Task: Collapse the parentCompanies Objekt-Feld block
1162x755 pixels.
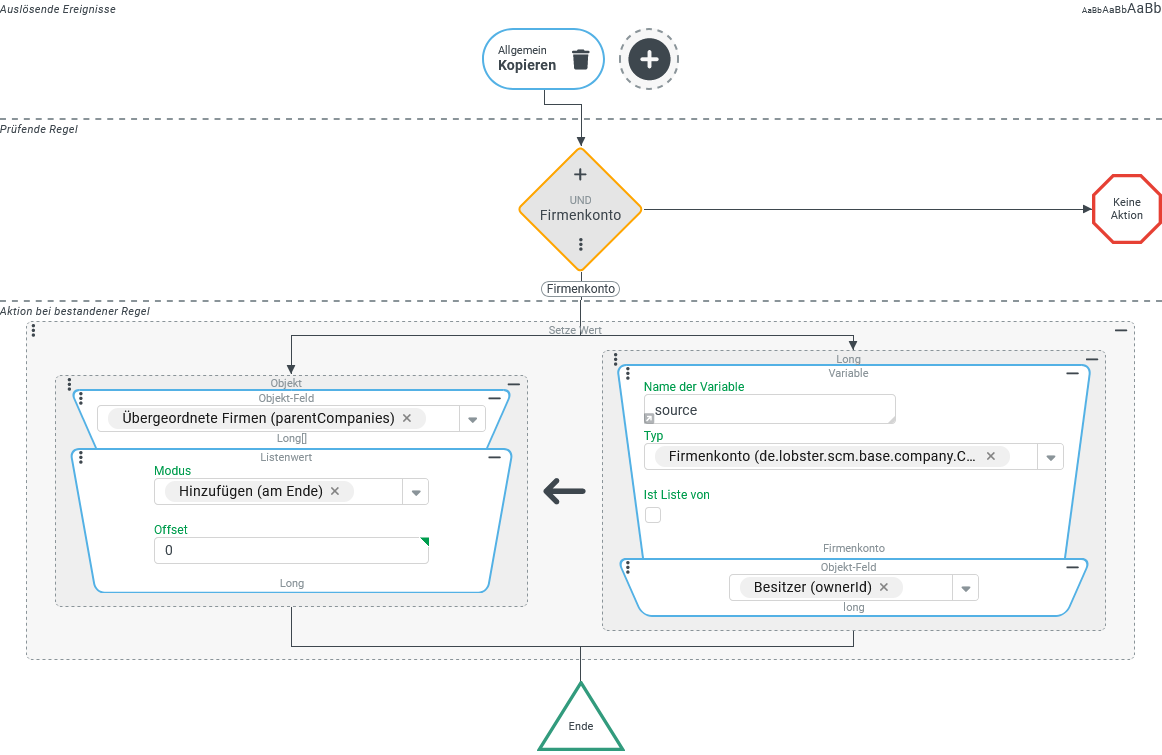Action: pyautogui.click(x=494, y=399)
